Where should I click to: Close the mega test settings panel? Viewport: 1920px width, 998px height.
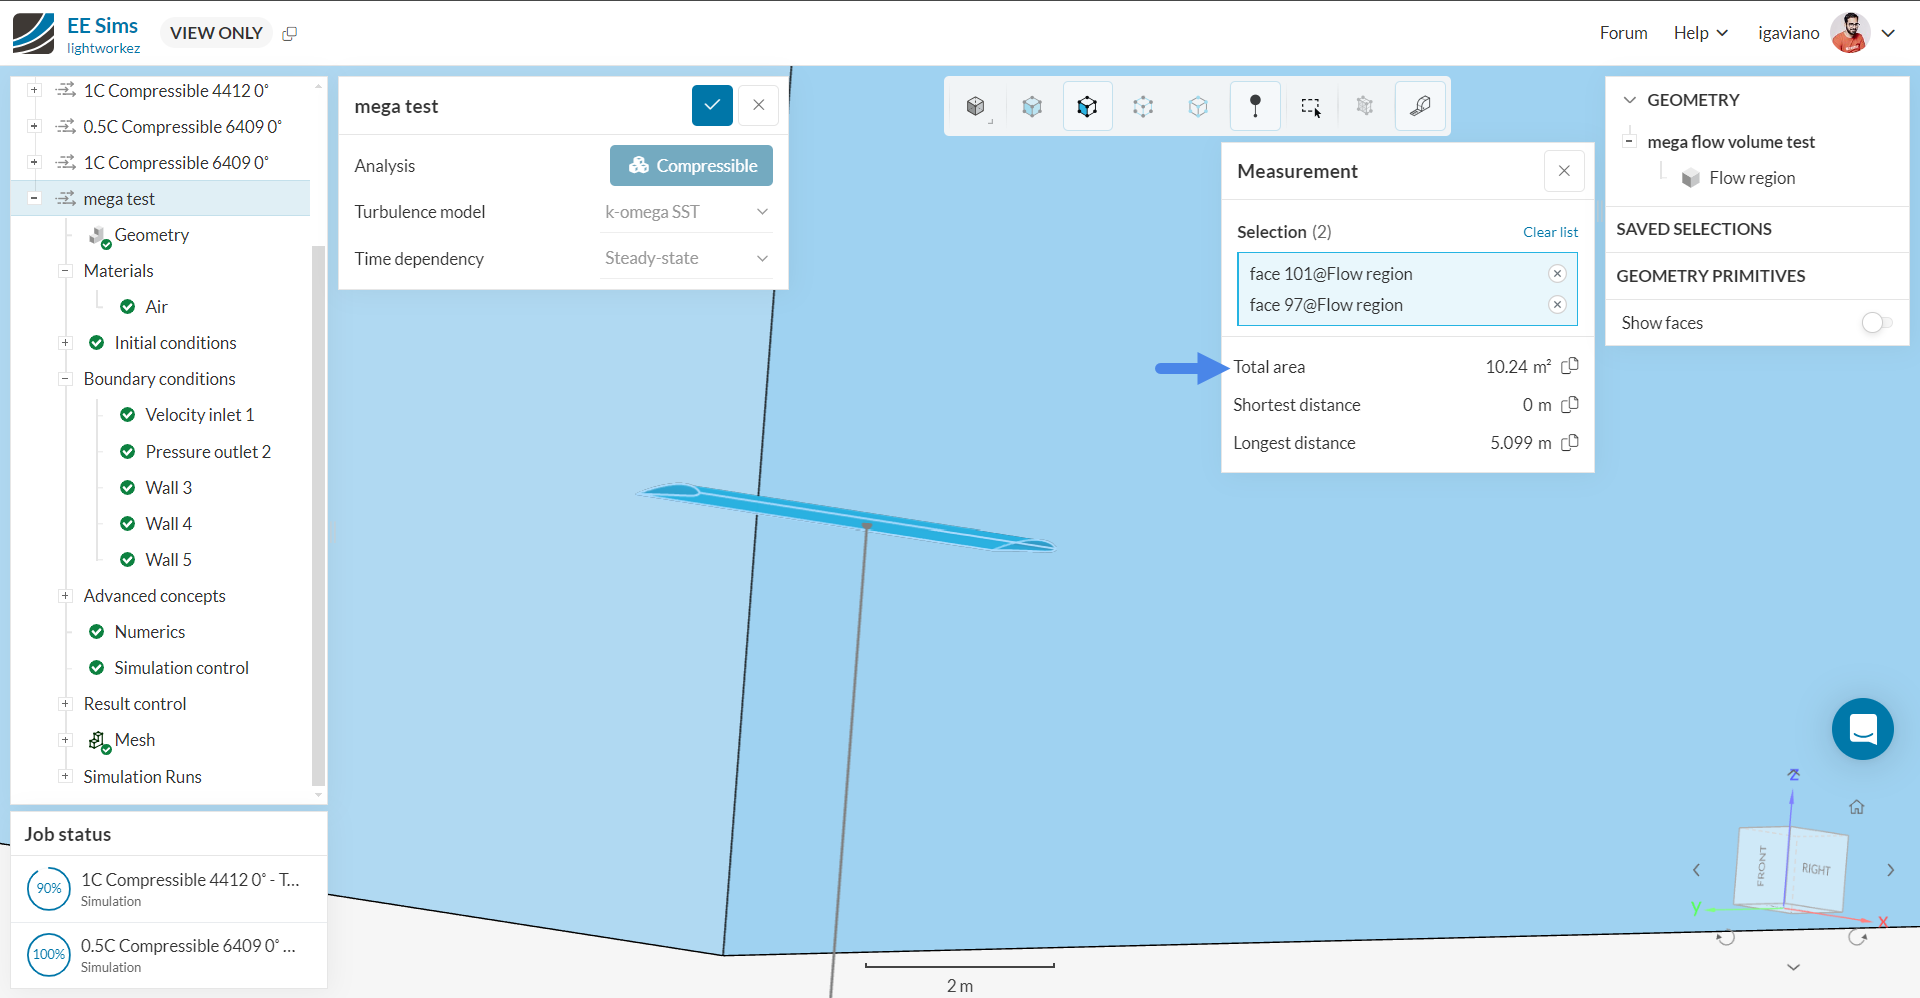(x=759, y=105)
